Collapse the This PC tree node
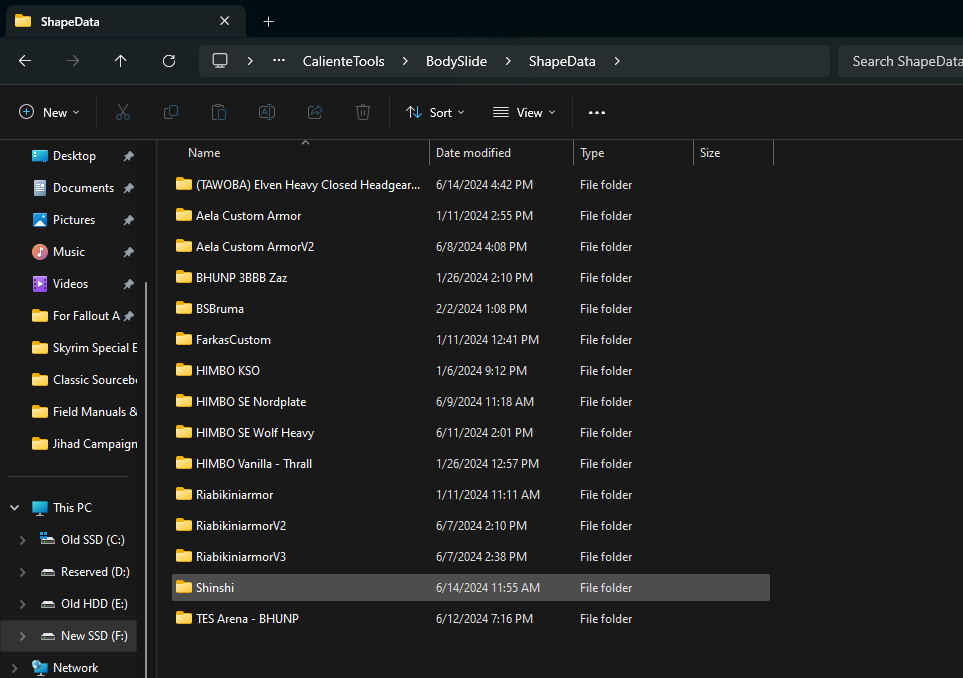 click(x=15, y=508)
